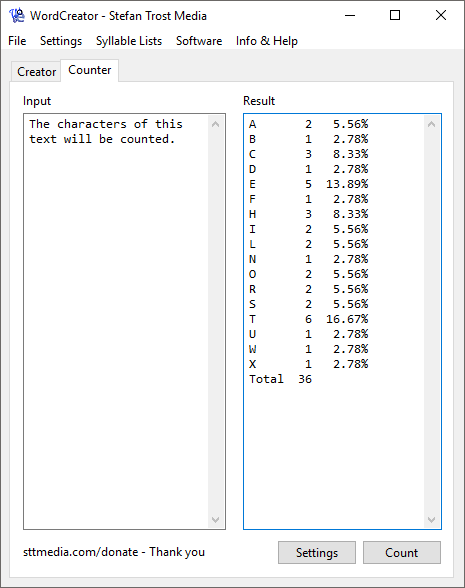465x588 pixels.
Task: Click the sttmedia.com/donate text
Action: click(x=80, y=552)
